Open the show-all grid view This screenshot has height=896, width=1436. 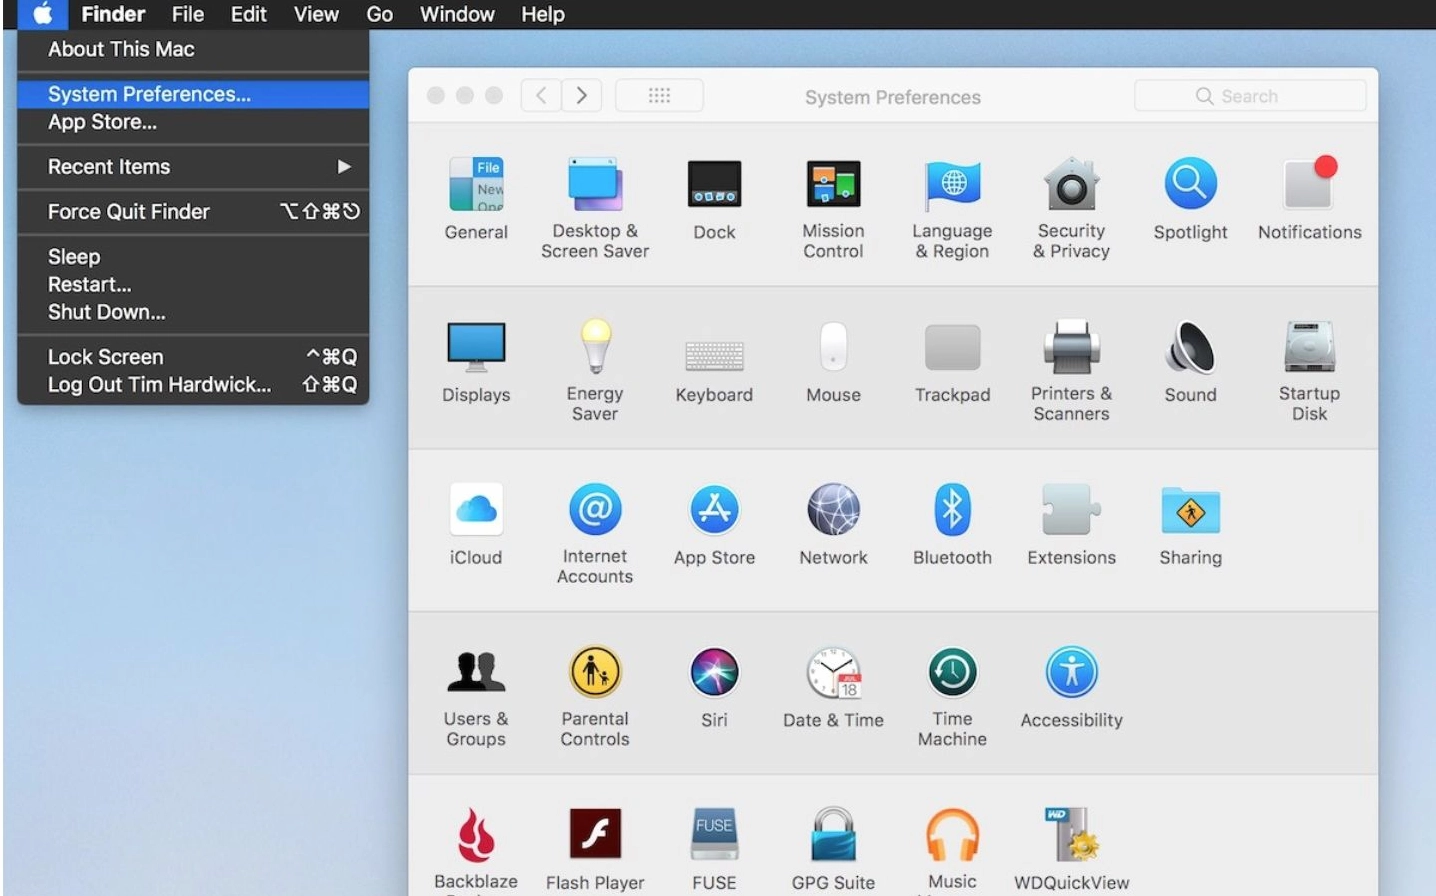[659, 95]
